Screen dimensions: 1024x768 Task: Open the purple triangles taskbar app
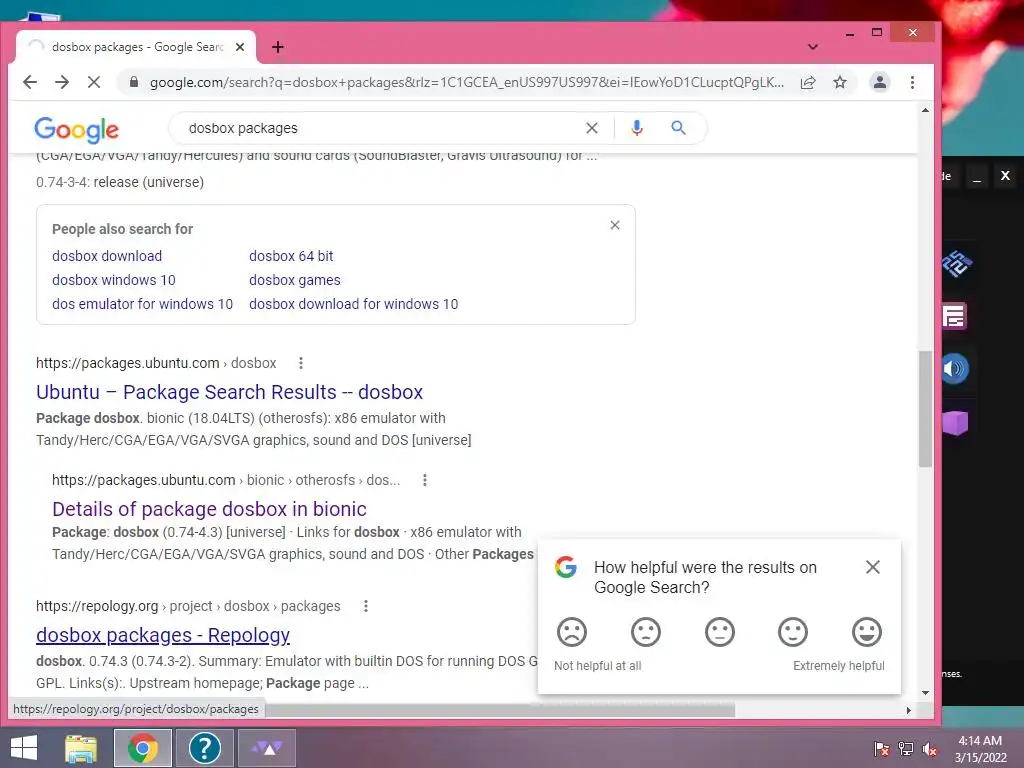click(266, 748)
